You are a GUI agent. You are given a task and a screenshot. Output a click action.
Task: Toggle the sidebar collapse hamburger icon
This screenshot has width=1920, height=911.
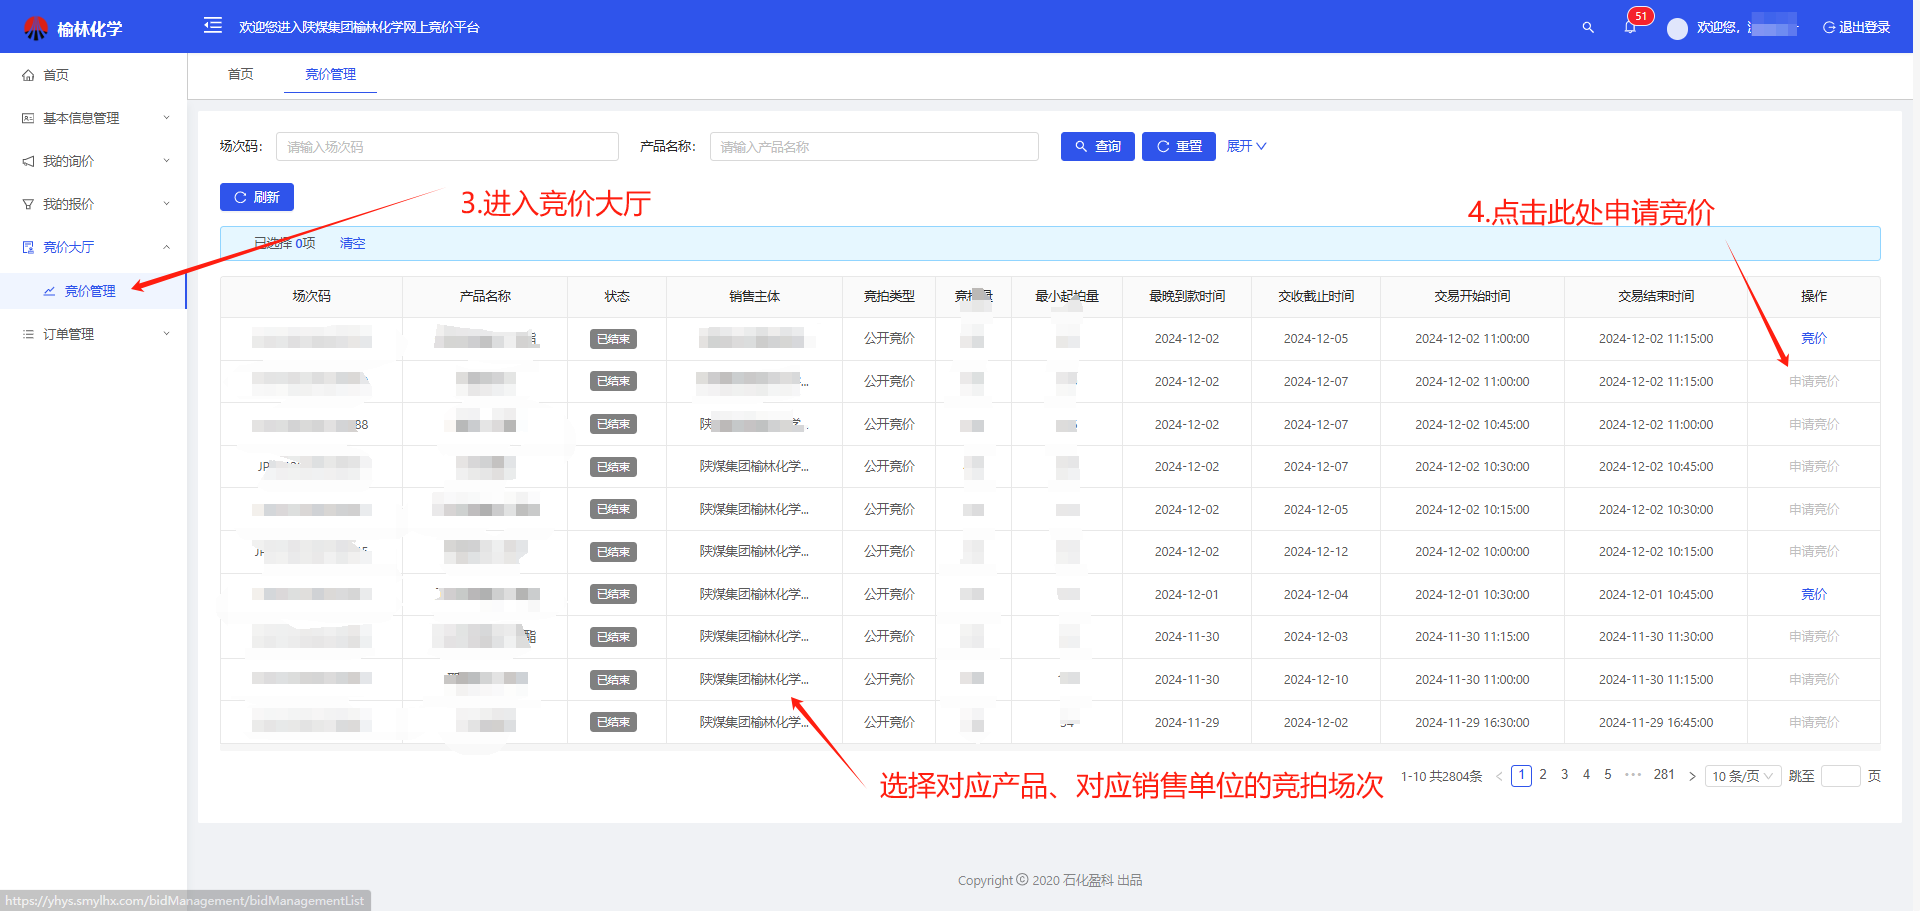click(213, 26)
